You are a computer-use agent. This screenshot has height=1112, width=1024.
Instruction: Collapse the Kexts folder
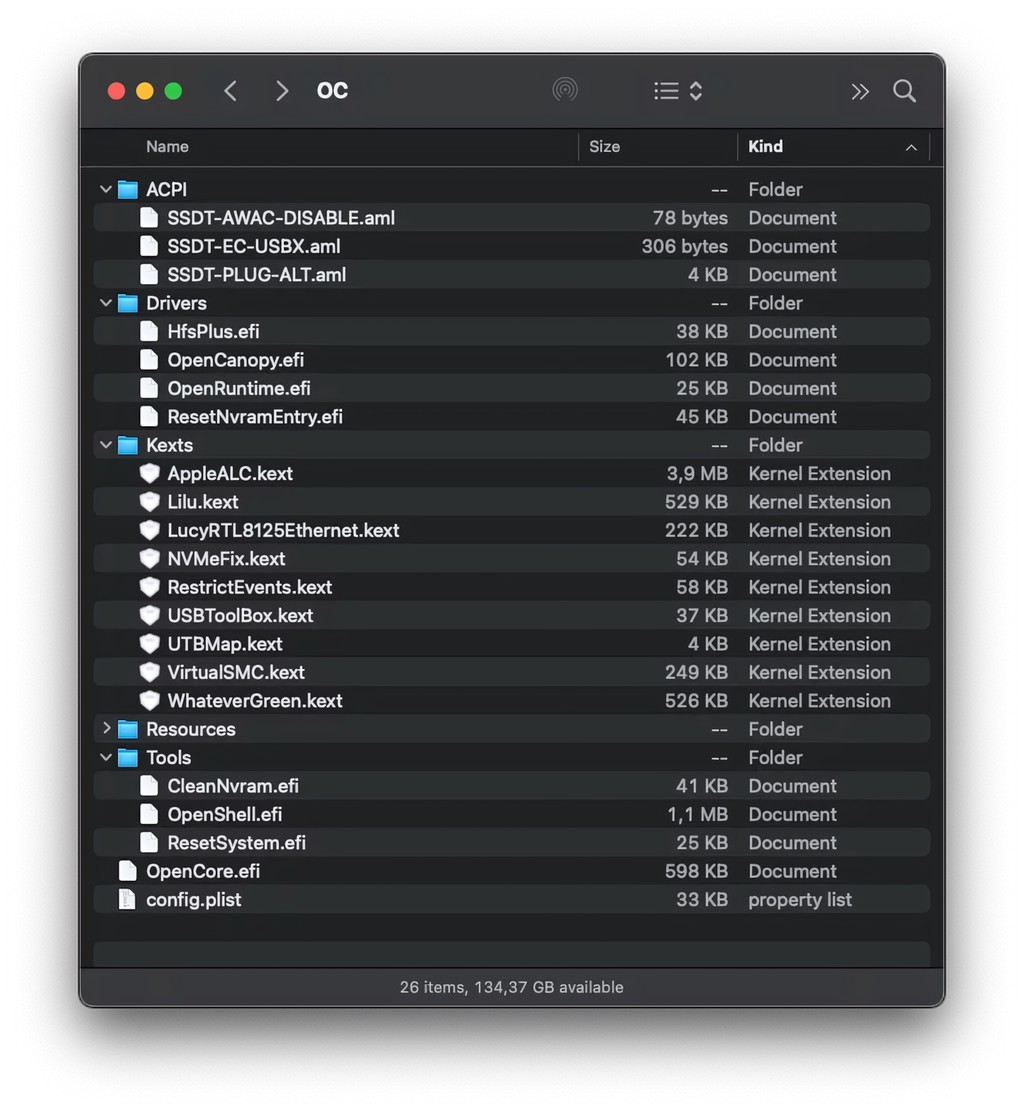[x=105, y=445]
